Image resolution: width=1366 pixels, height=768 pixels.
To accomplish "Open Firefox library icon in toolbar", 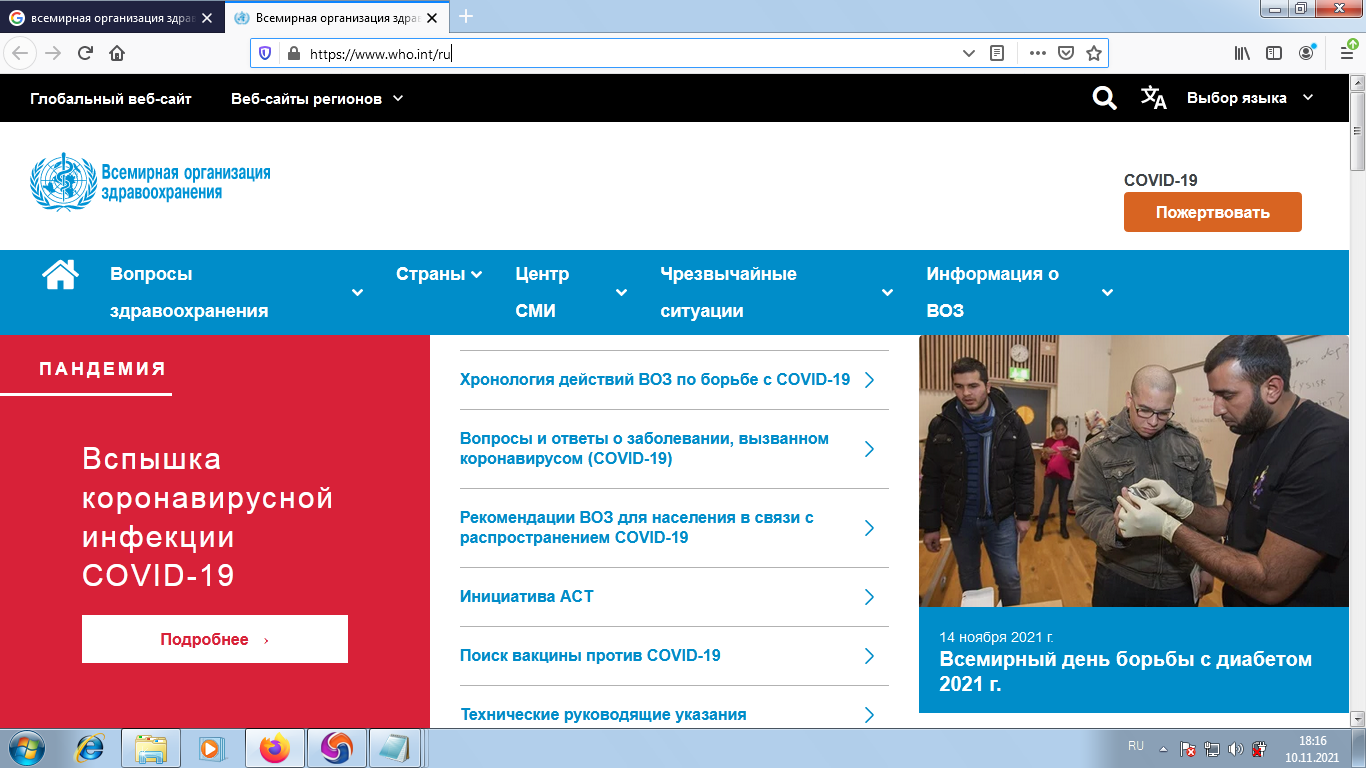I will tap(1242, 54).
